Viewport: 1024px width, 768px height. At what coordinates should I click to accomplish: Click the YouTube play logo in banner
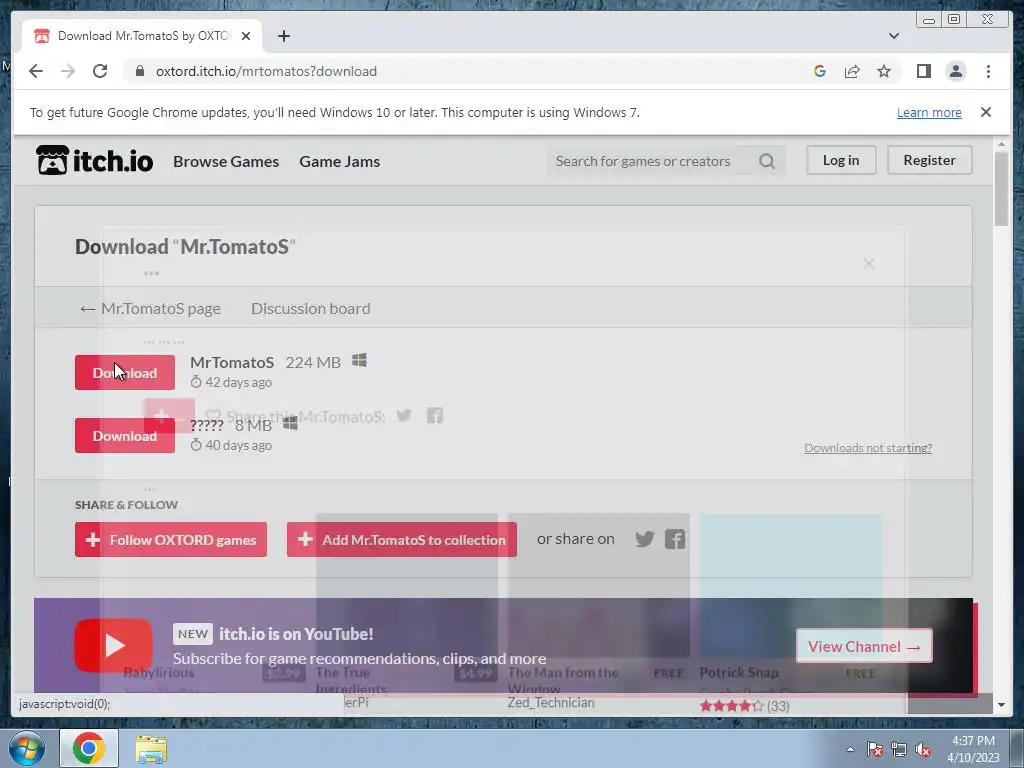tap(114, 645)
